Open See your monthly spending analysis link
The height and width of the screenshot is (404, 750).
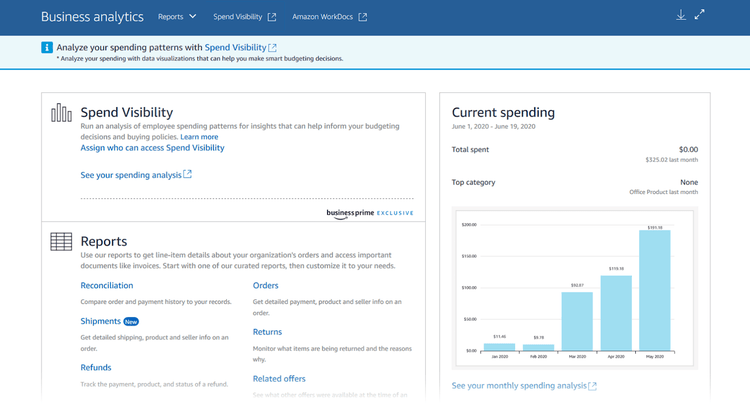click(x=519, y=386)
